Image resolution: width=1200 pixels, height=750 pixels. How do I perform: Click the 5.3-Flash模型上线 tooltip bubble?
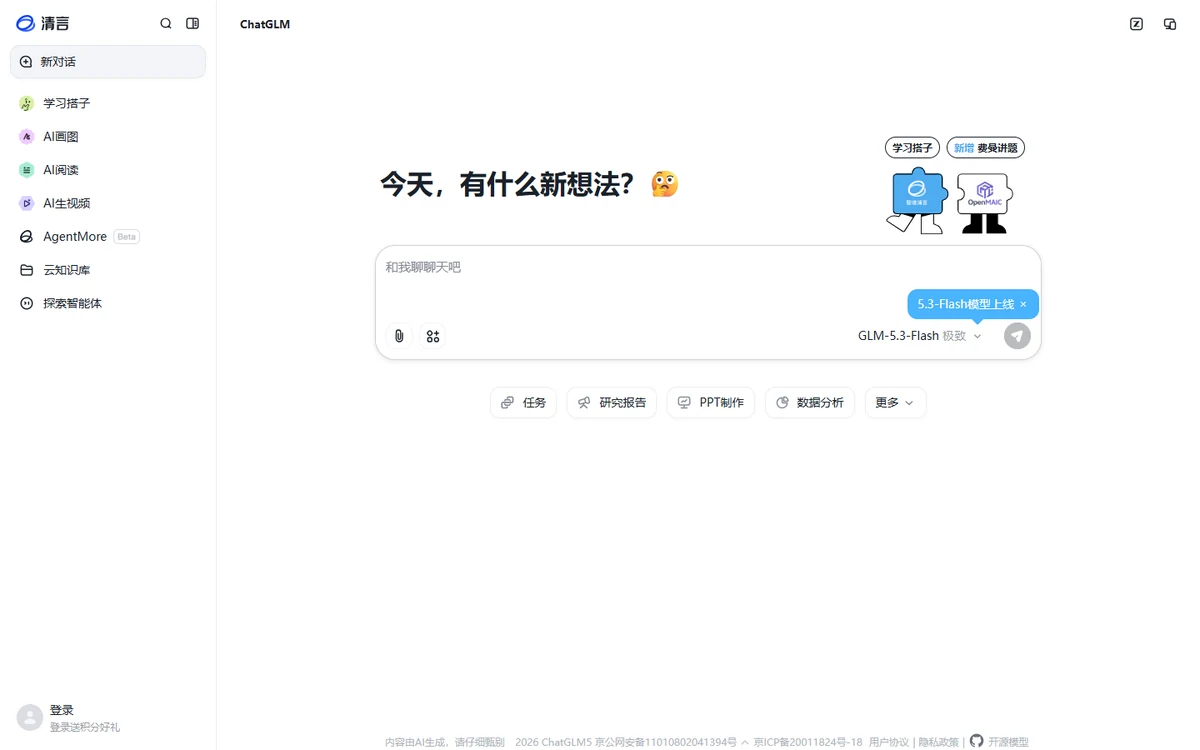click(973, 304)
